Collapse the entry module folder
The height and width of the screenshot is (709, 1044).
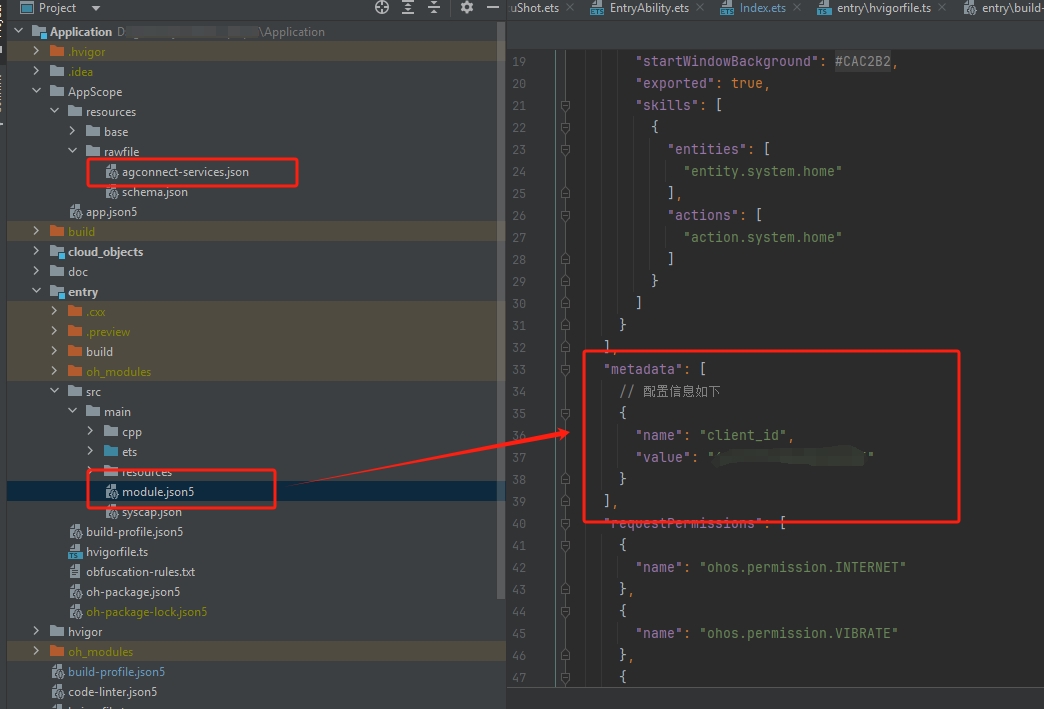point(37,291)
